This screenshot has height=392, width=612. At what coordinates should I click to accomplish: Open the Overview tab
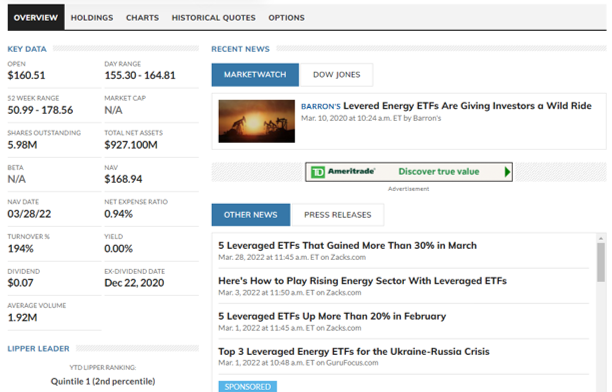(36, 18)
